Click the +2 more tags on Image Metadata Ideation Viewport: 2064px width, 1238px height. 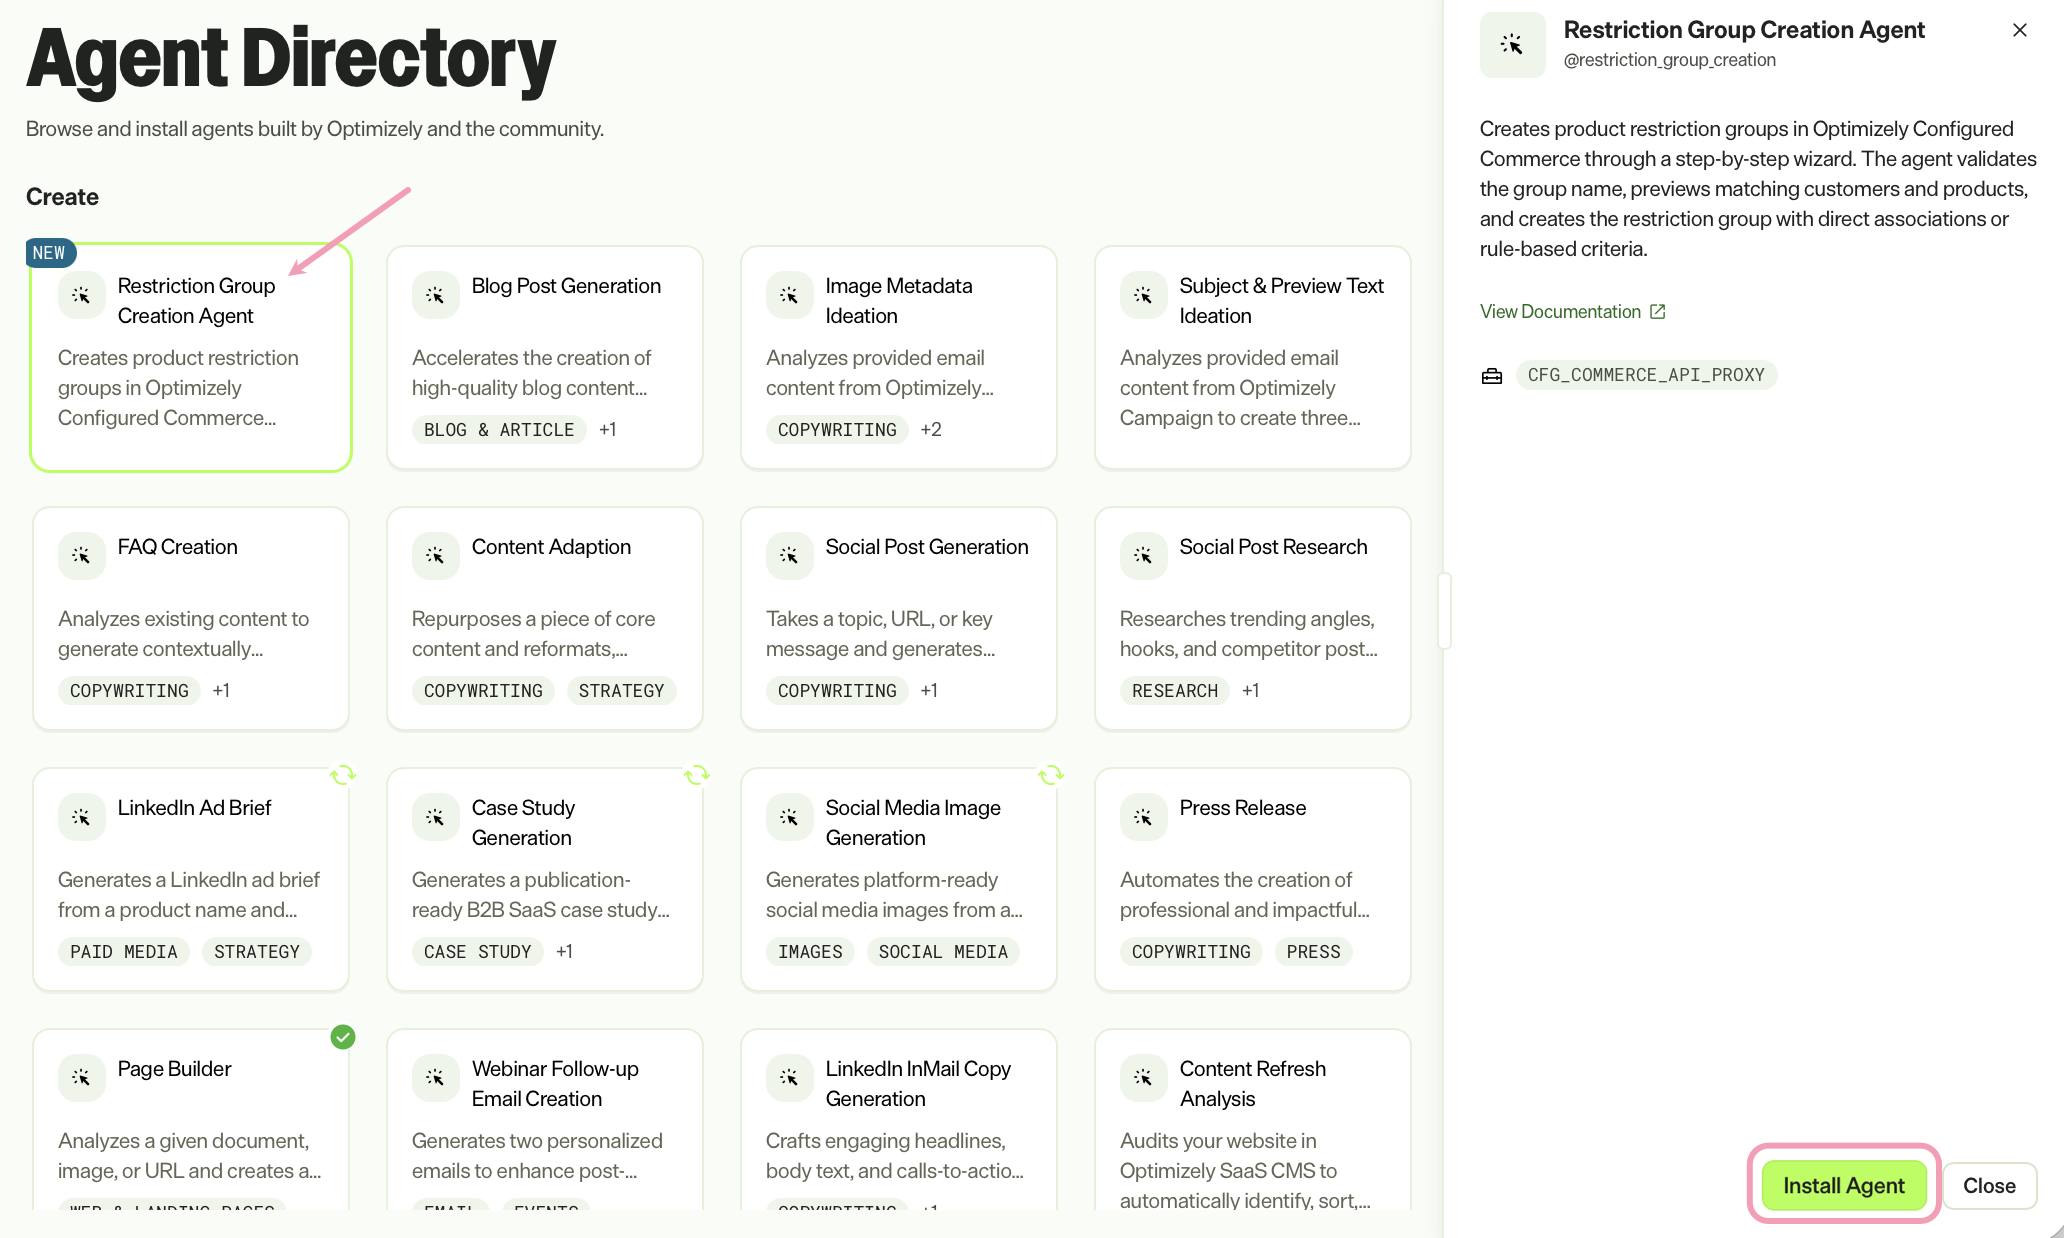coord(931,430)
